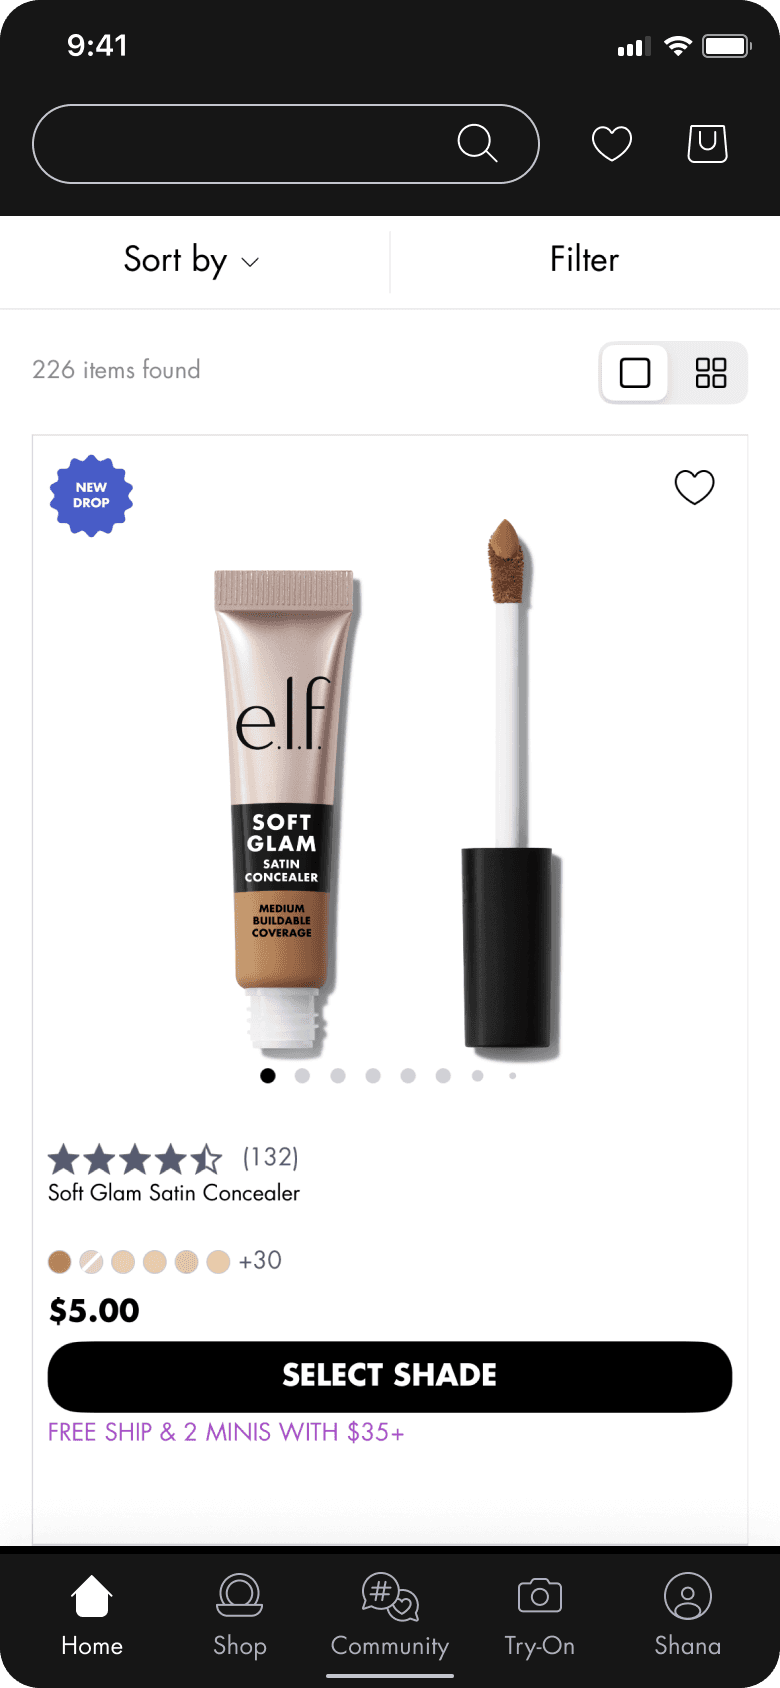Open the Filter options

[x=585, y=260]
